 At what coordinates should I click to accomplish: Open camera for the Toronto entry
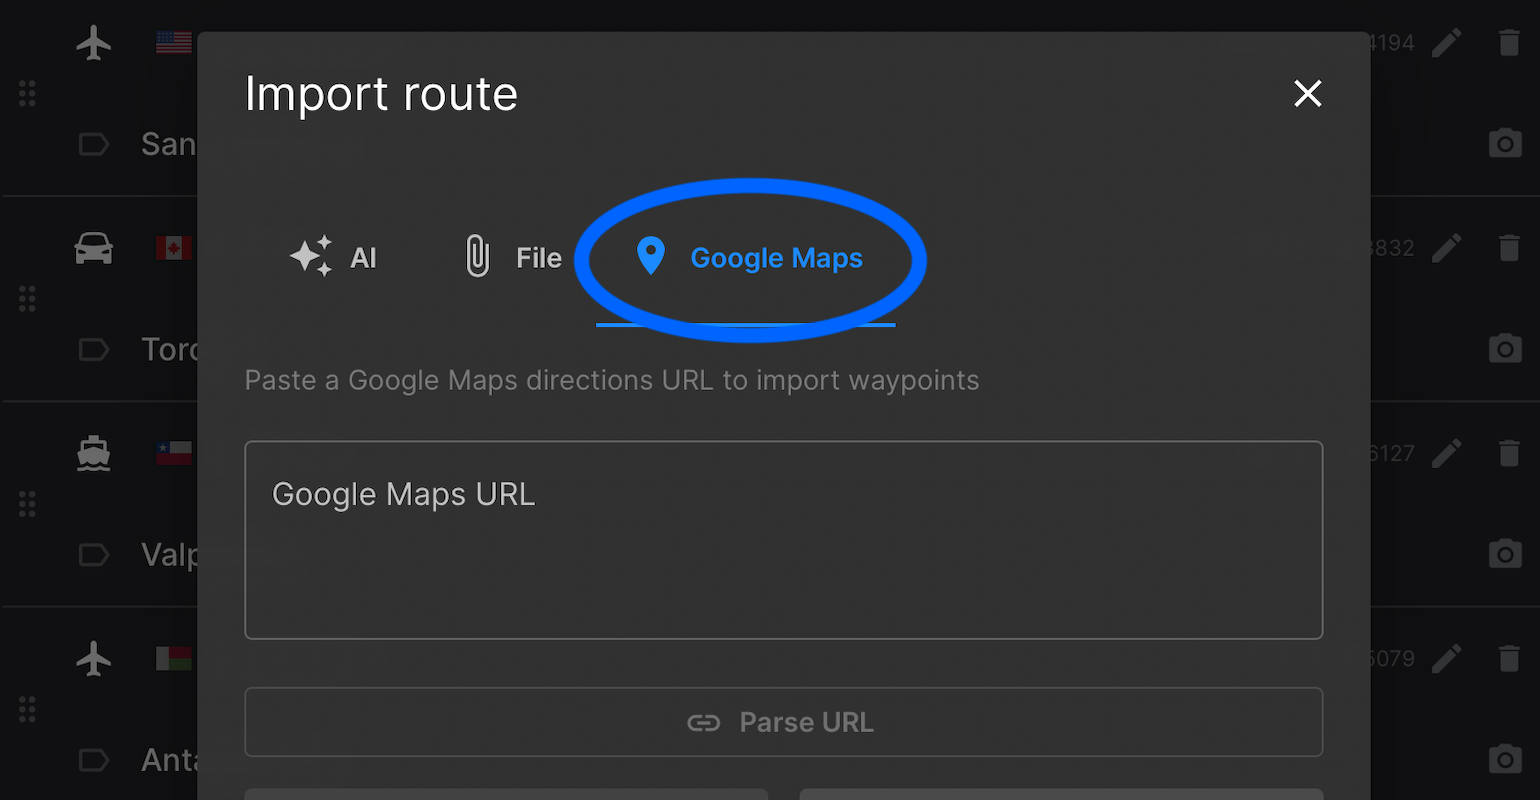pyautogui.click(x=1505, y=349)
